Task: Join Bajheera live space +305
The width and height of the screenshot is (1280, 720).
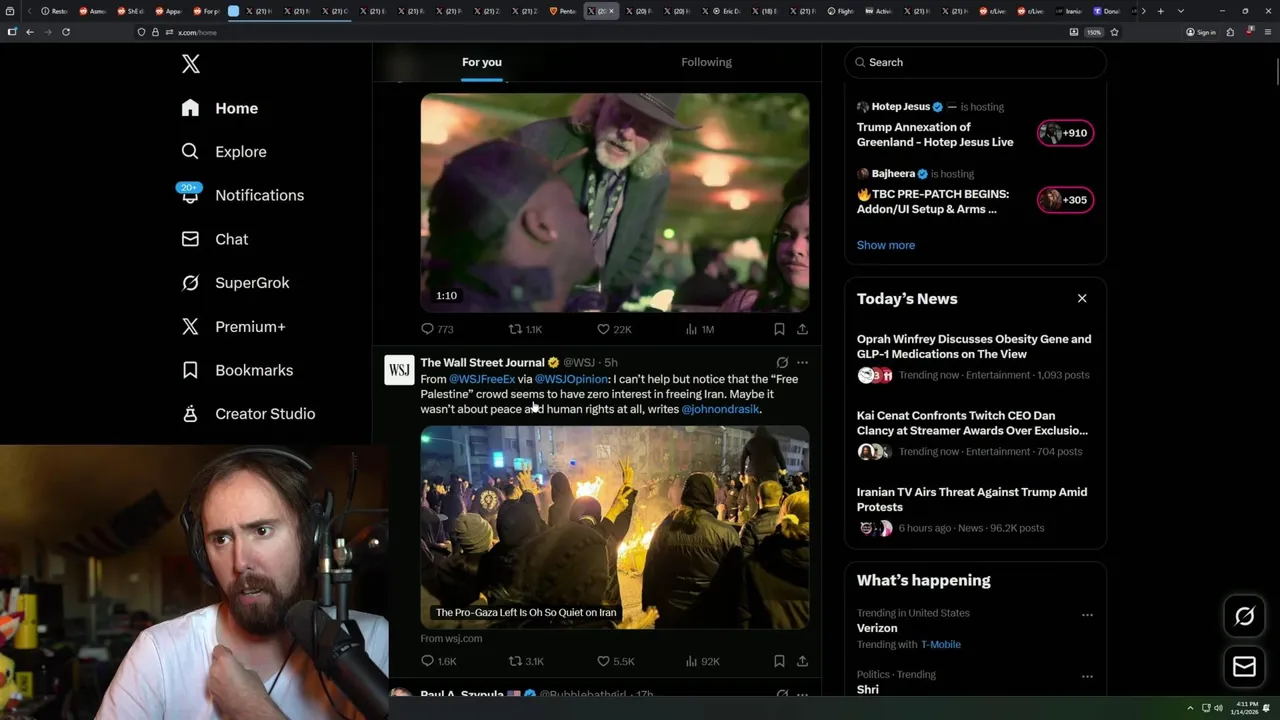Action: click(1065, 200)
